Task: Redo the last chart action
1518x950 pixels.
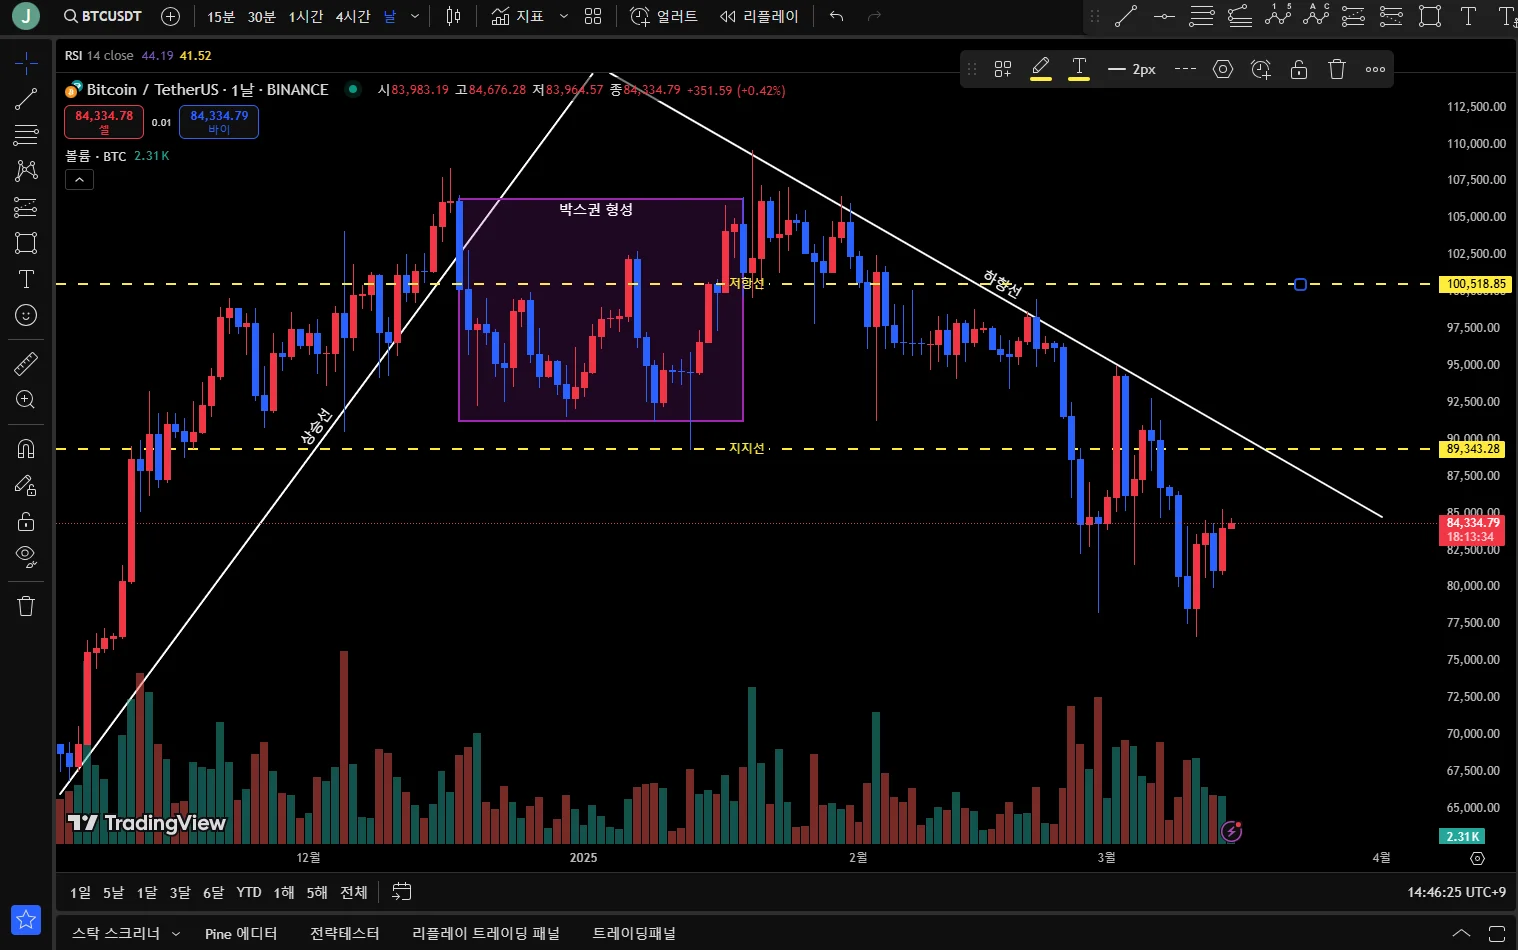Action: pyautogui.click(x=875, y=16)
